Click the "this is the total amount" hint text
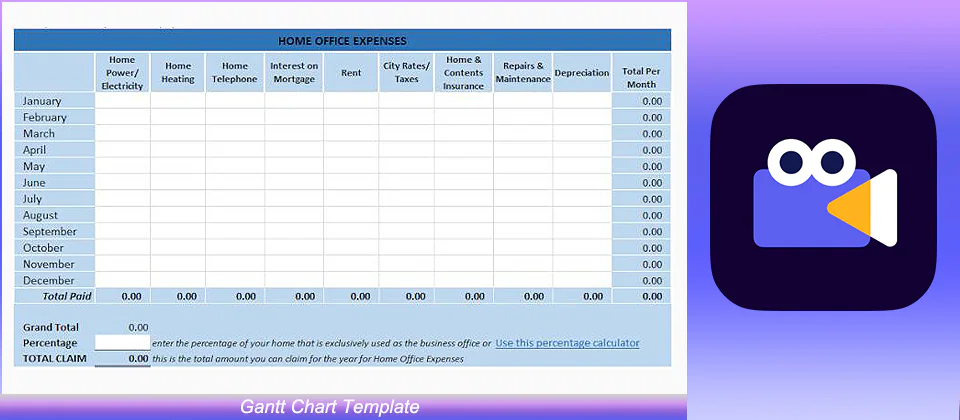The height and width of the screenshot is (420, 960). coord(308,359)
